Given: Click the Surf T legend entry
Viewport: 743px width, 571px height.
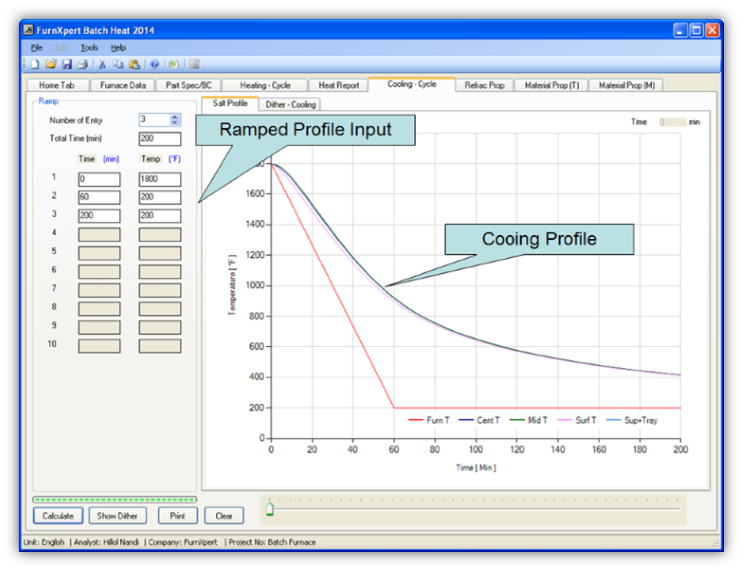Looking at the screenshot, I should pos(577,420).
